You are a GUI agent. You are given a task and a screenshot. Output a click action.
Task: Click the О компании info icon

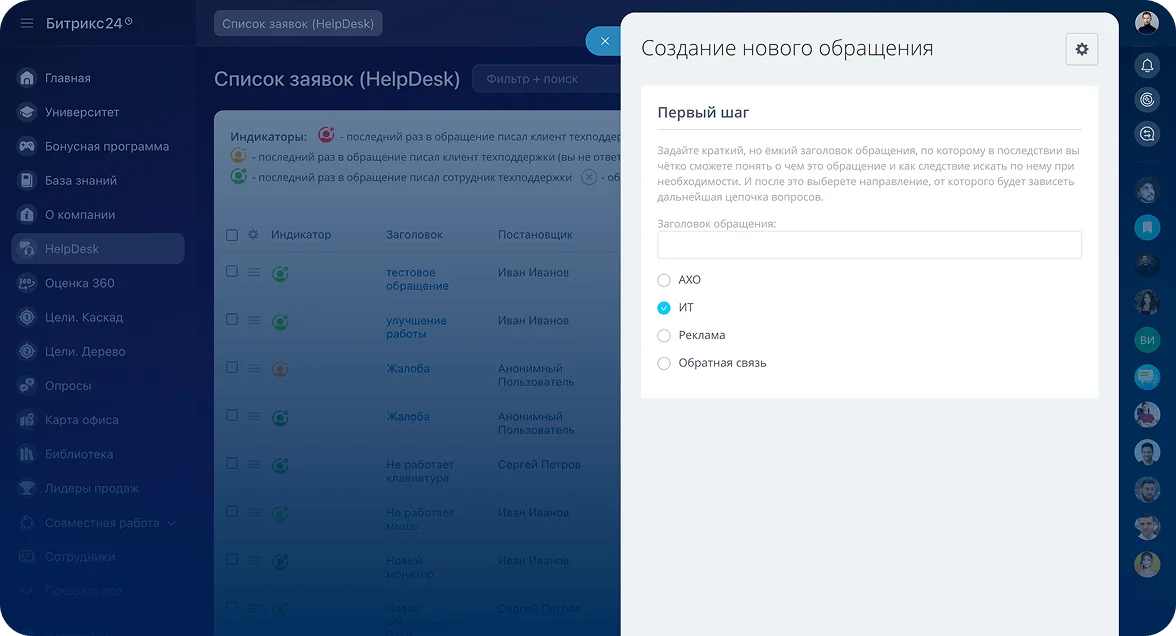(x=27, y=214)
